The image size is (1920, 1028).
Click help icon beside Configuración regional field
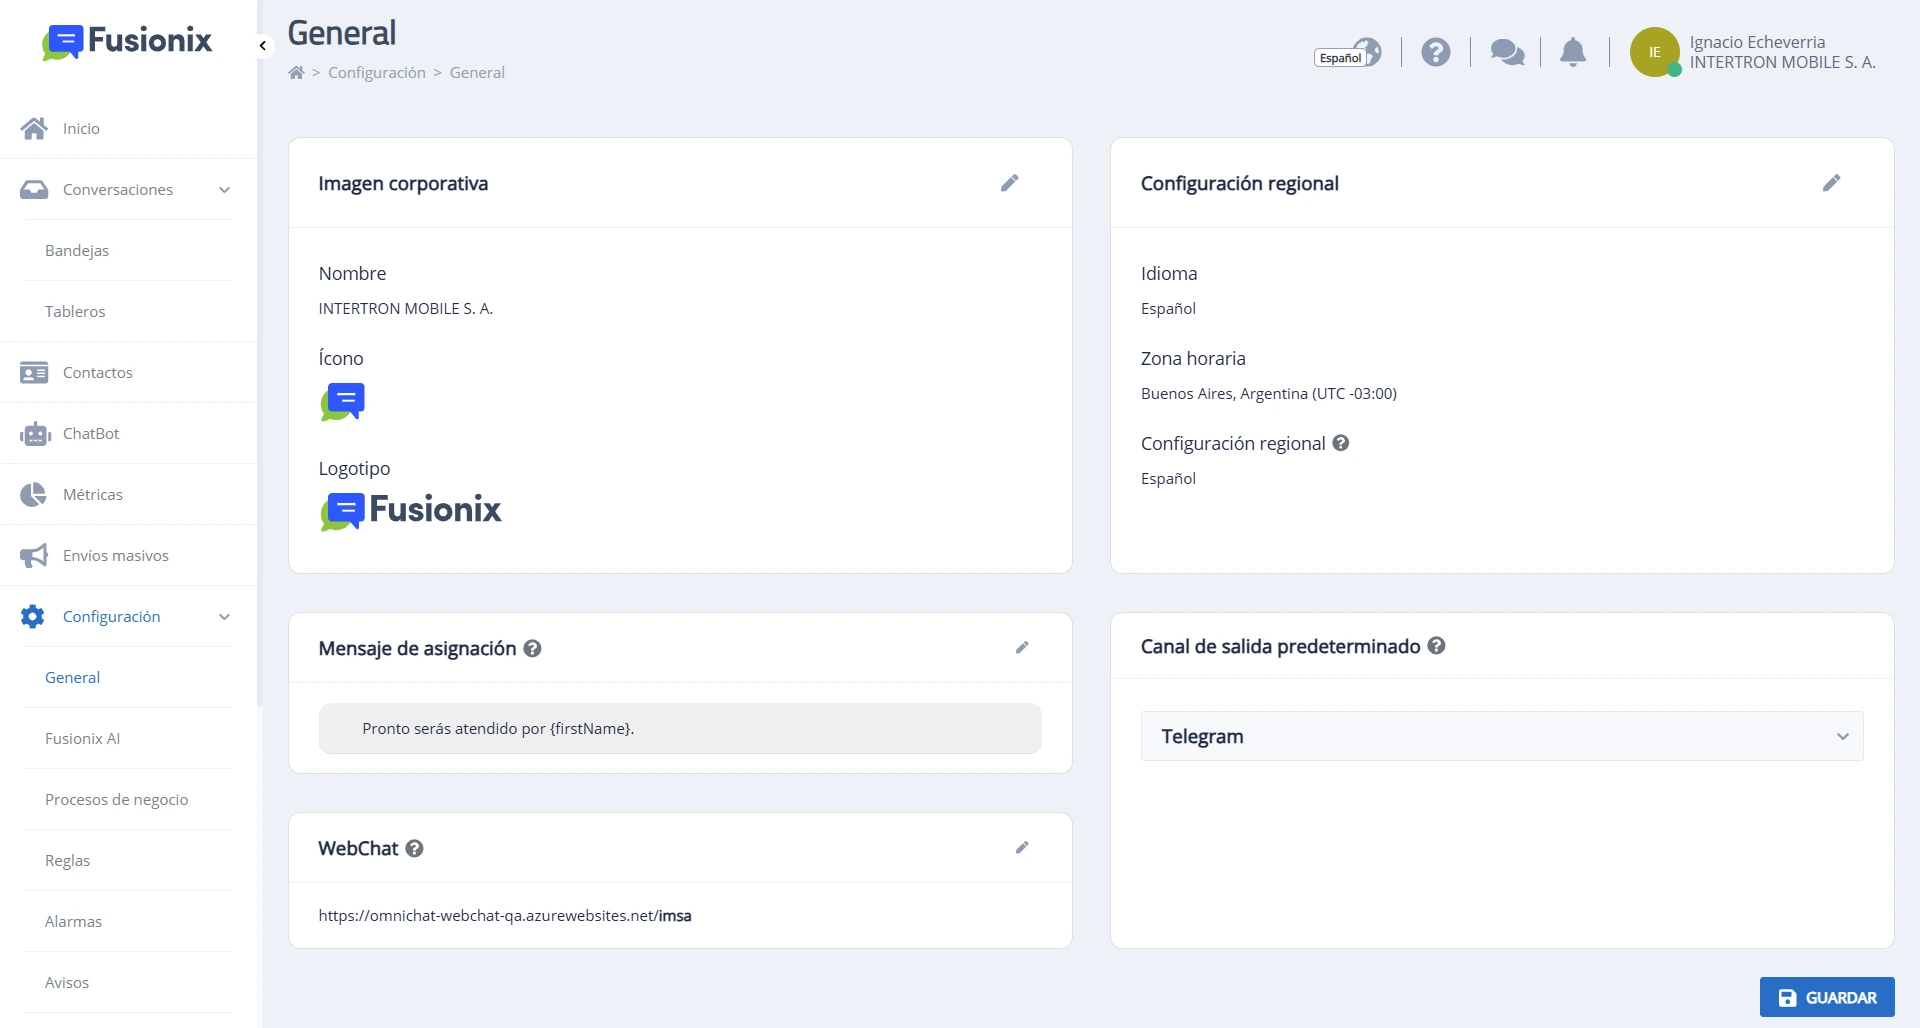coord(1341,443)
